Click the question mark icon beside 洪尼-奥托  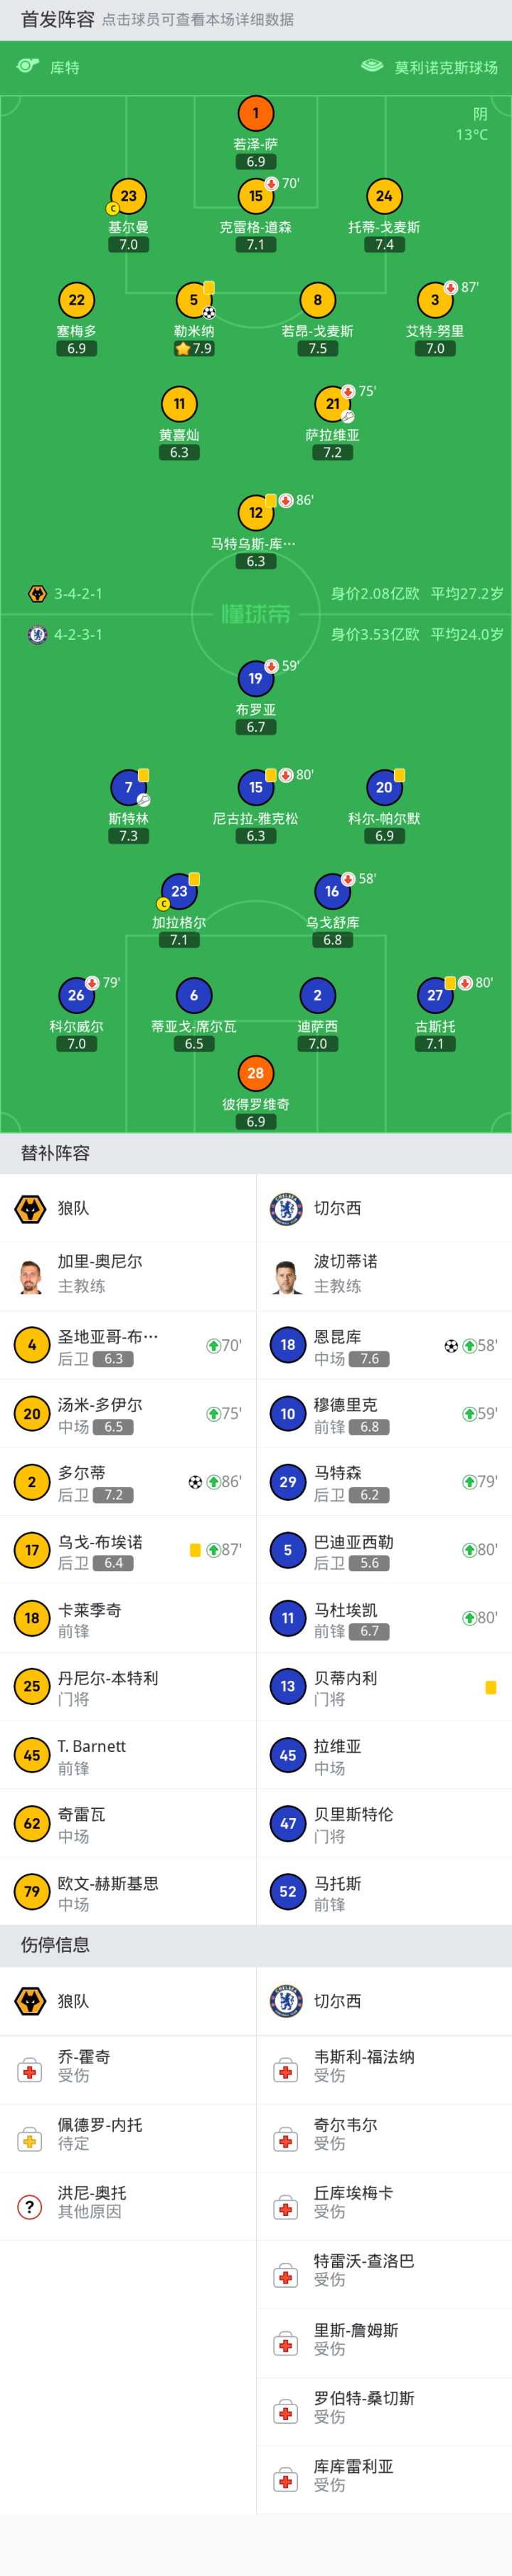pyautogui.click(x=31, y=2206)
